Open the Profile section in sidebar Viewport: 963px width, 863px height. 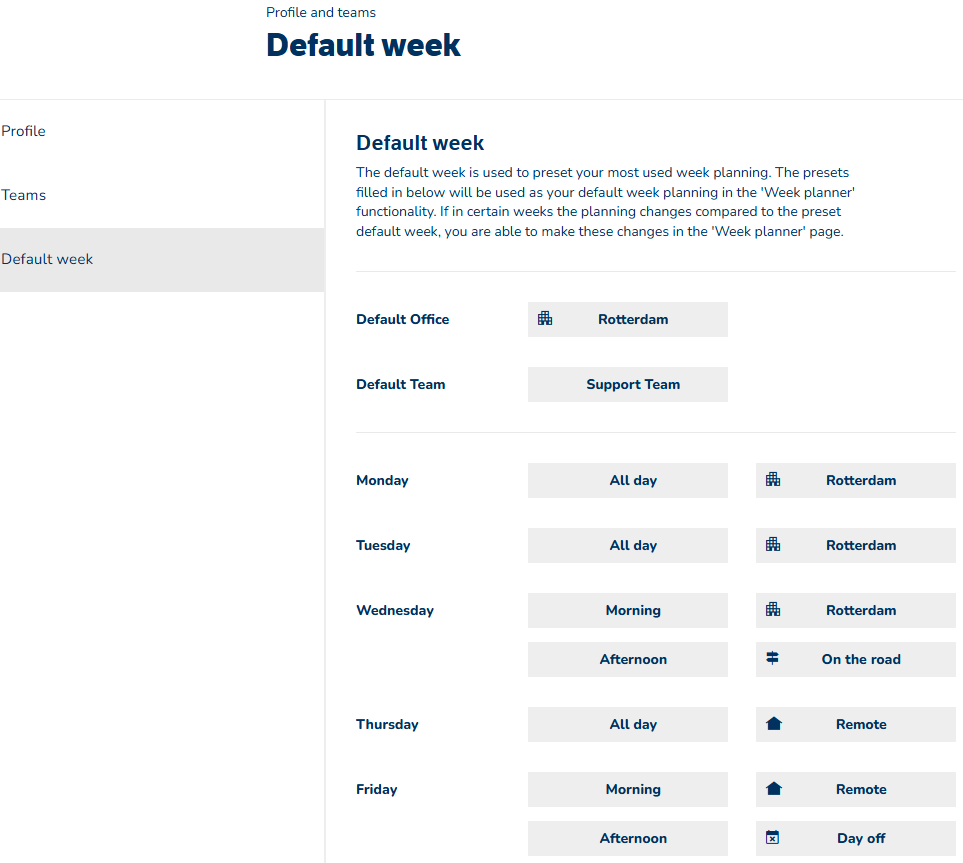24,131
